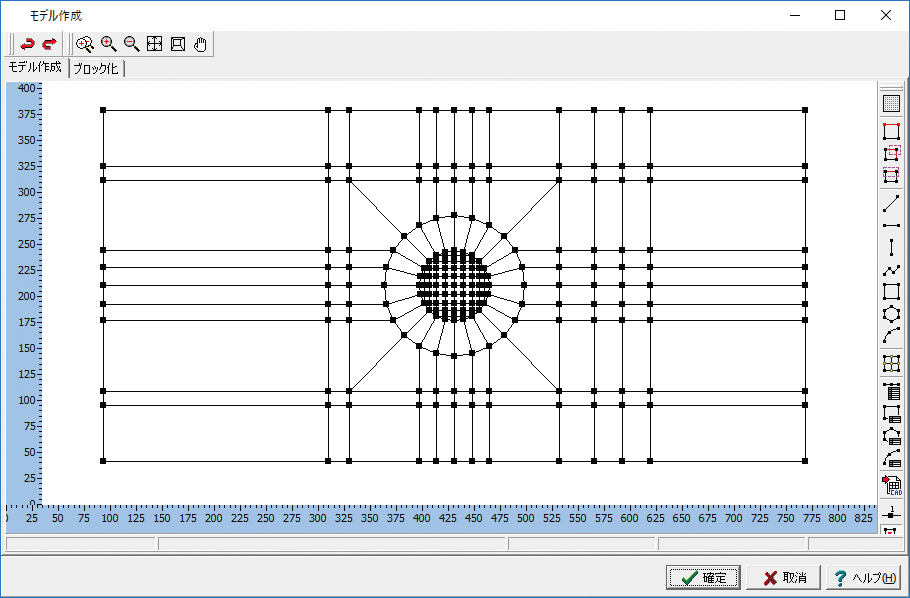The height and width of the screenshot is (598, 910).
Task: Cancel with the 取消 button
Action: (x=783, y=578)
